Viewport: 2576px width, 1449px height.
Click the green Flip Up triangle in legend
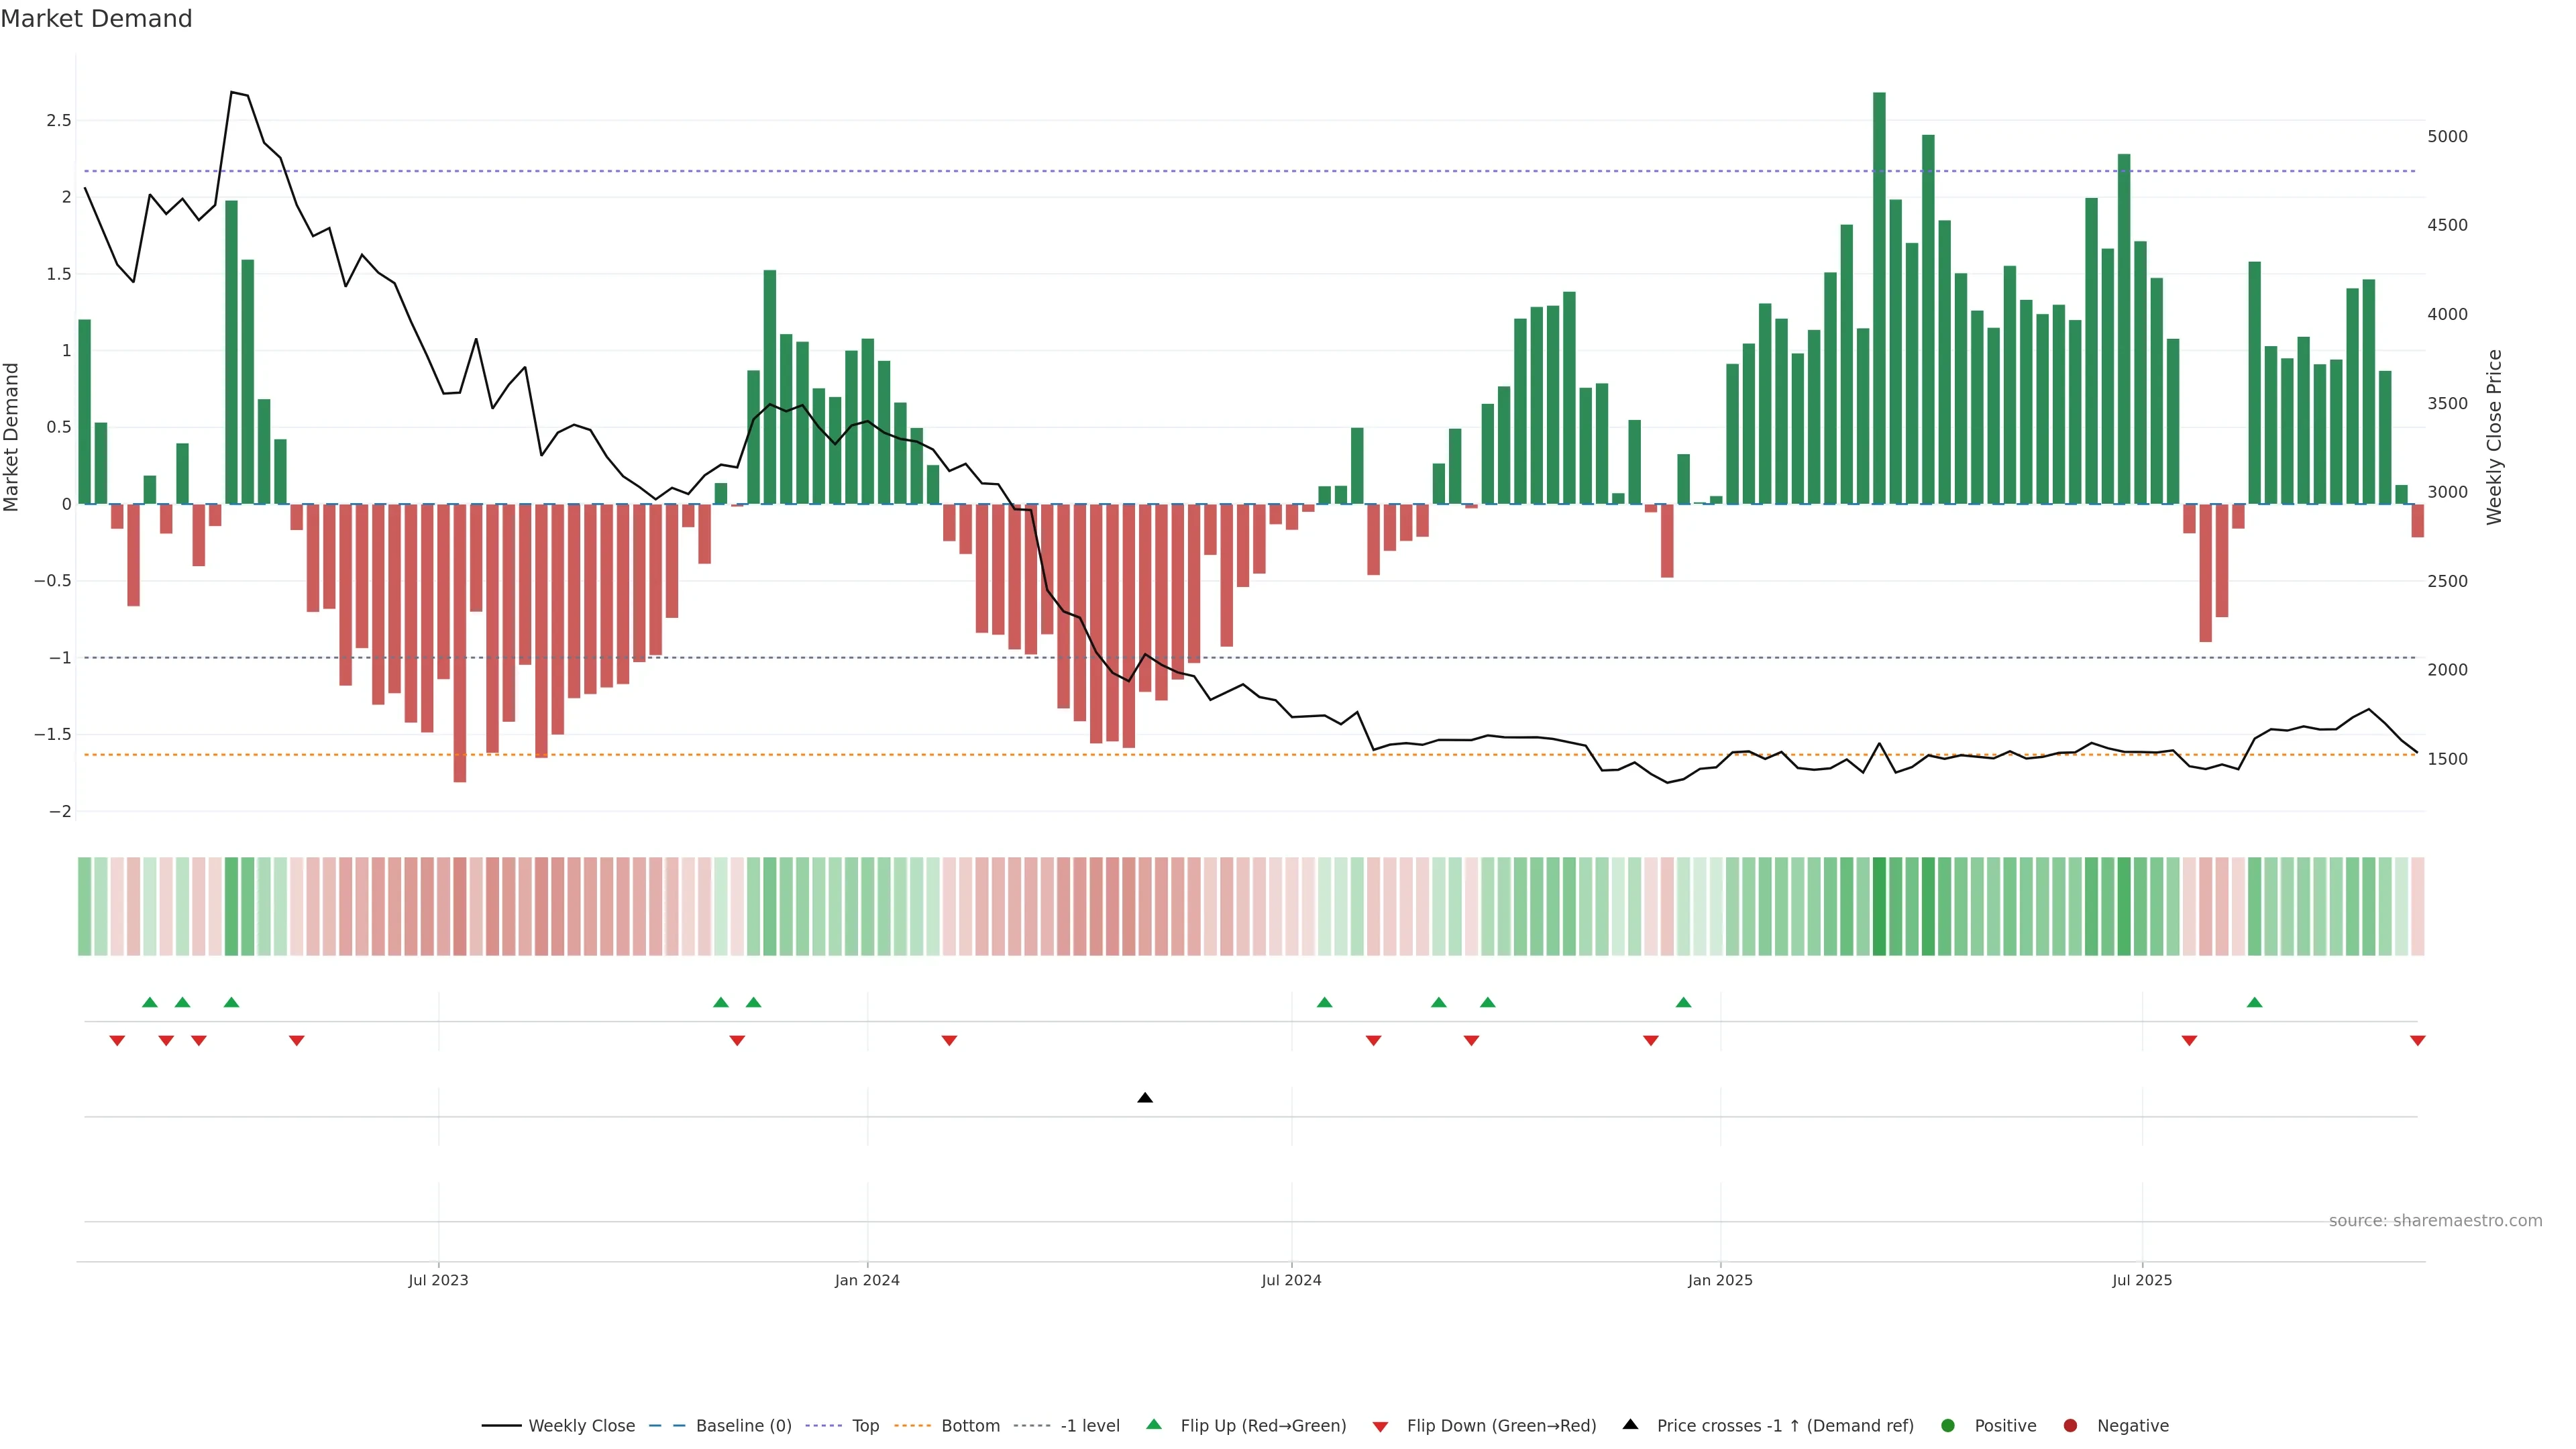(1154, 1424)
